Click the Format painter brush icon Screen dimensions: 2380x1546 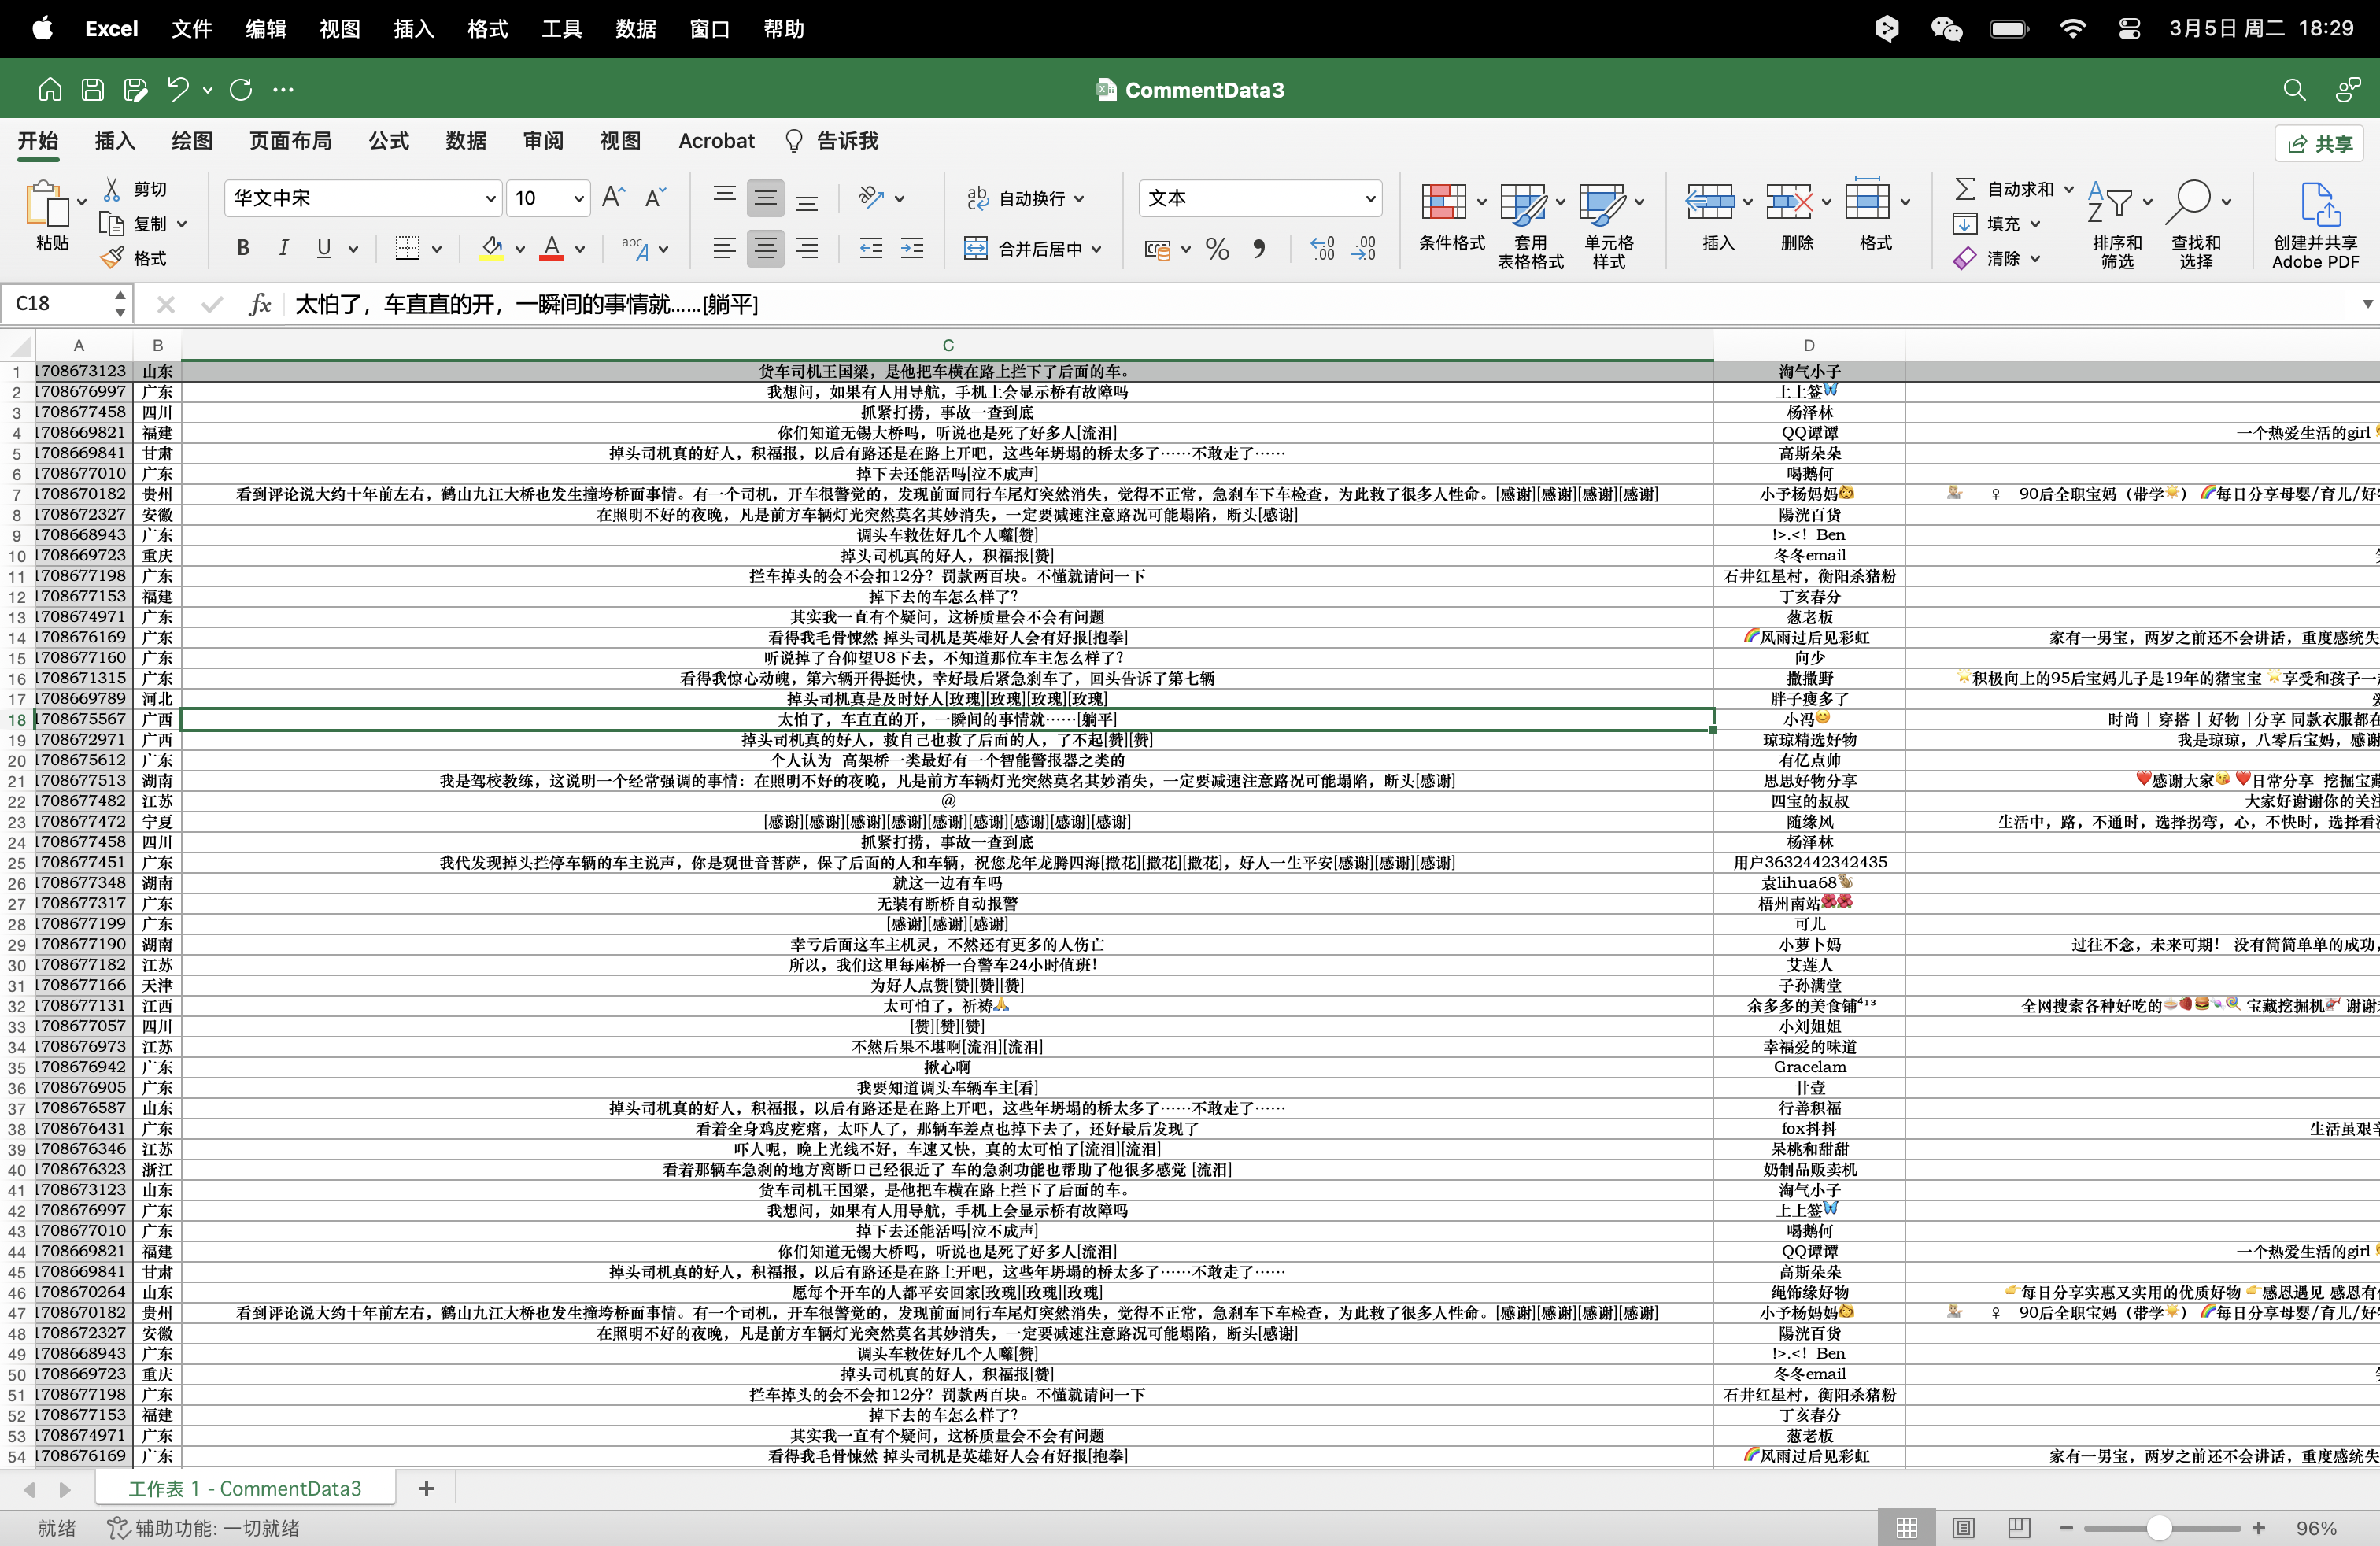[x=112, y=257]
